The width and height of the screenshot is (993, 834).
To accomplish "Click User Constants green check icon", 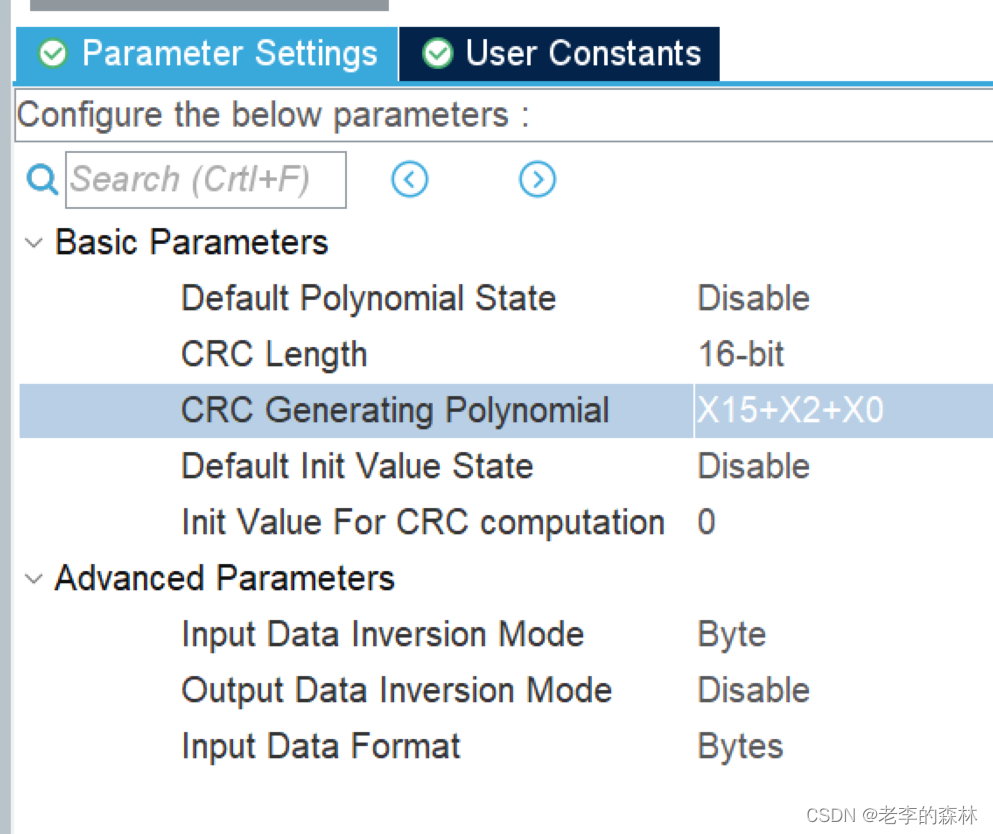I will (437, 54).
